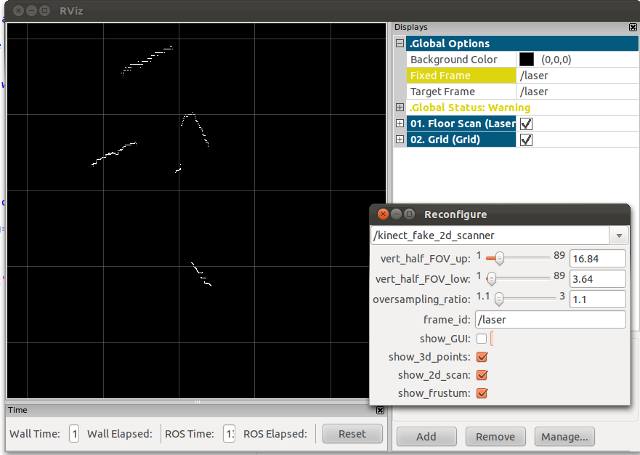The width and height of the screenshot is (640, 455).
Task: Uncheck the show_frustum option
Action: (x=482, y=393)
